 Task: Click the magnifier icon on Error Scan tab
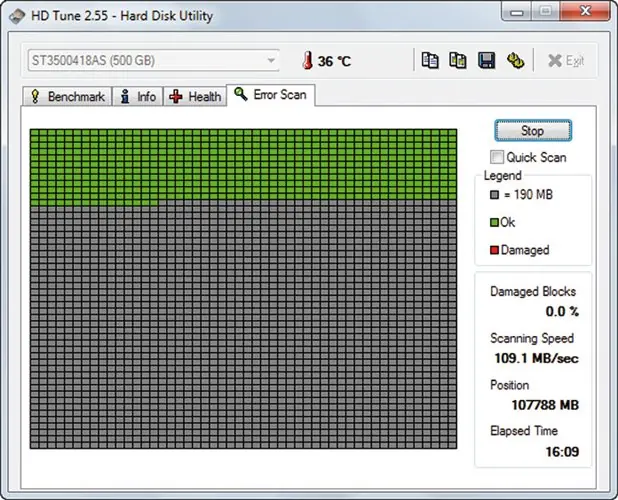(240, 94)
